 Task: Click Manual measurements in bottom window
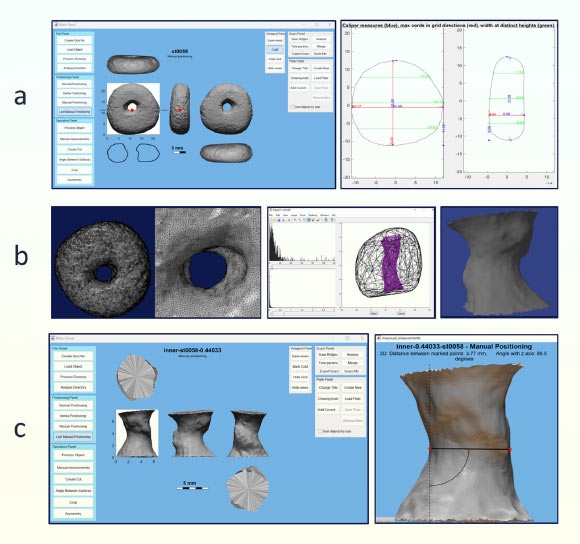[x=73, y=467]
